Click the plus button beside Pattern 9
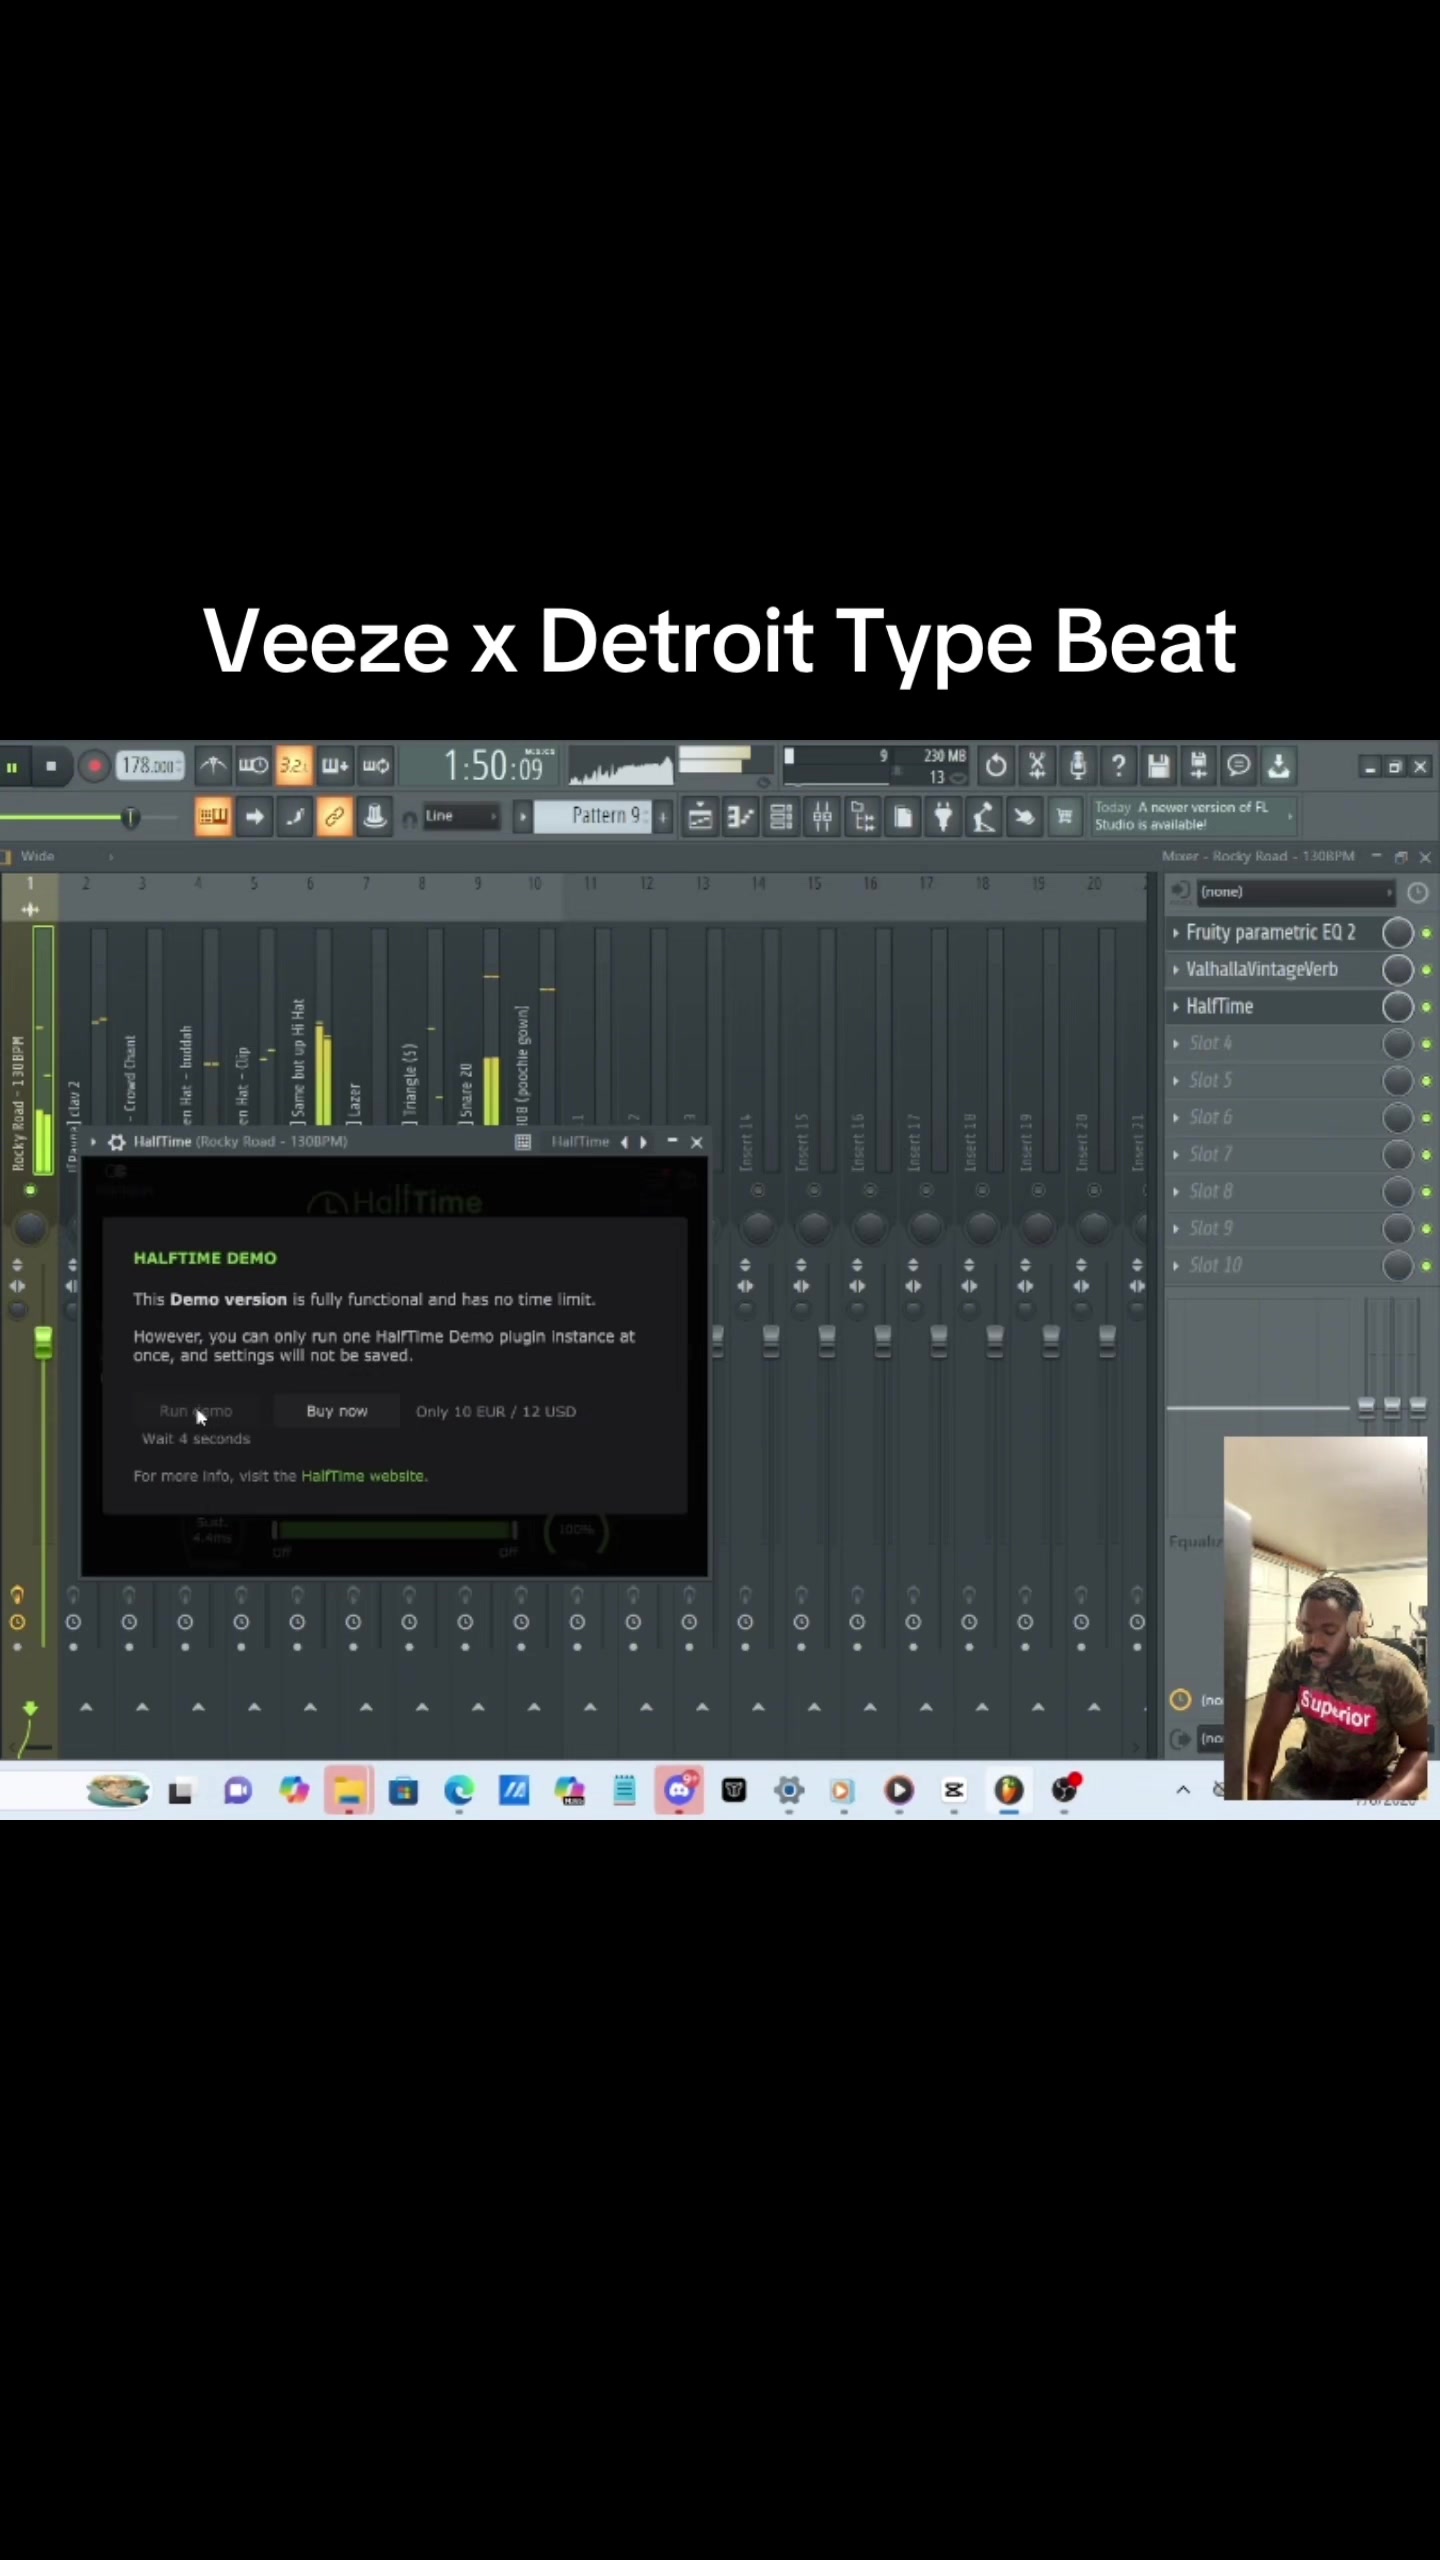Screen dimensions: 1440x2560 [662, 817]
